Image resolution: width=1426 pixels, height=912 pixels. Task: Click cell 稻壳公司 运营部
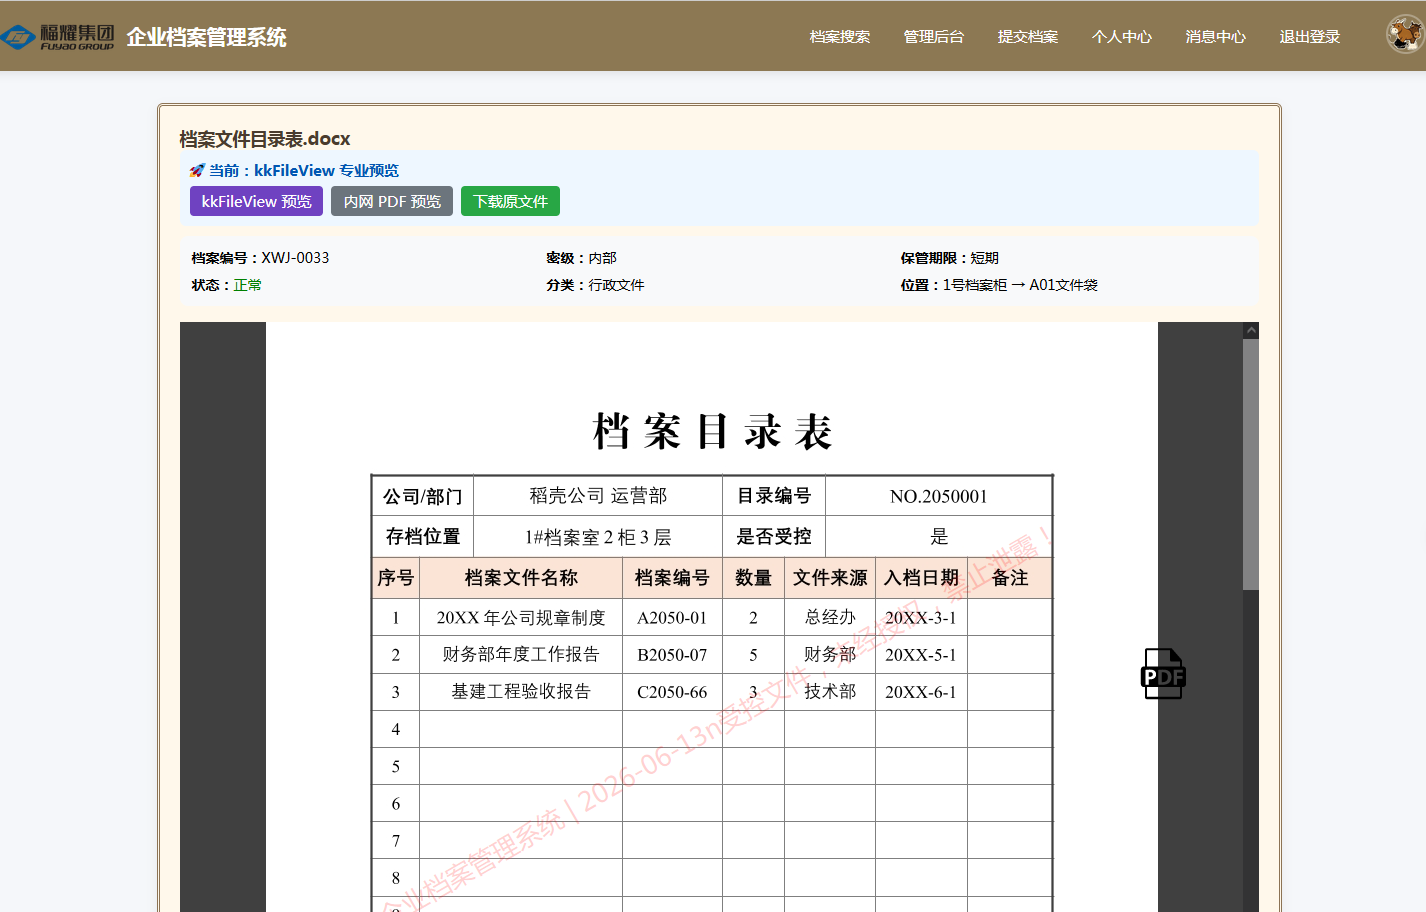click(x=598, y=496)
